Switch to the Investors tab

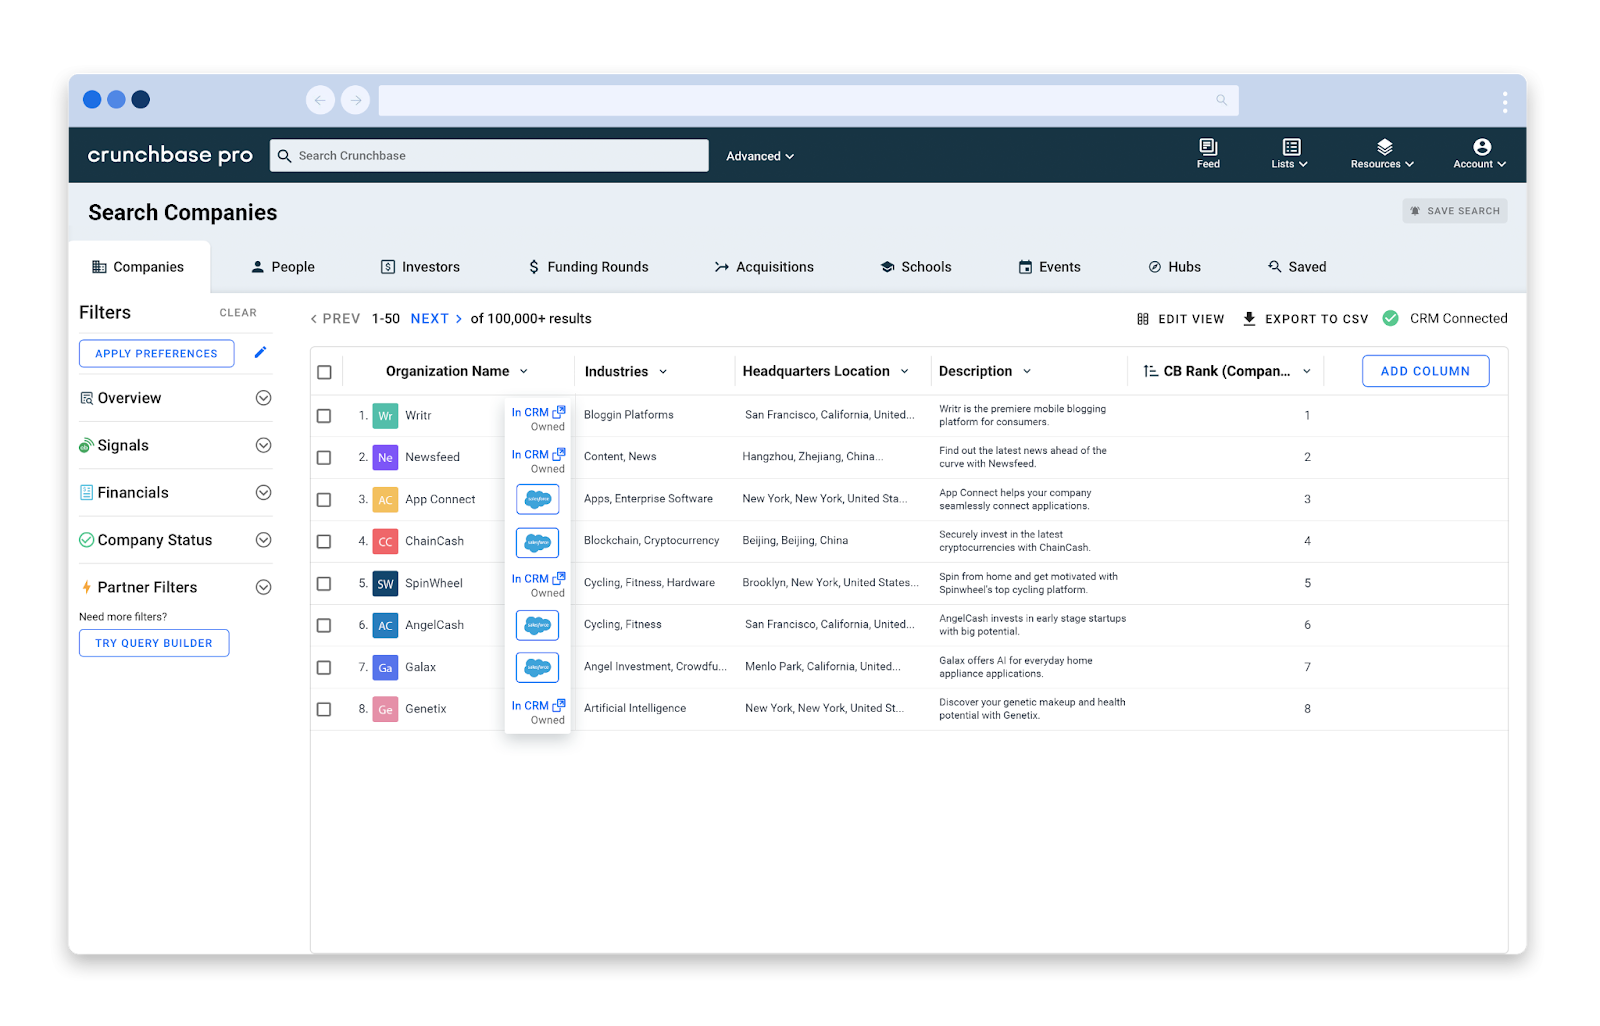pos(420,267)
